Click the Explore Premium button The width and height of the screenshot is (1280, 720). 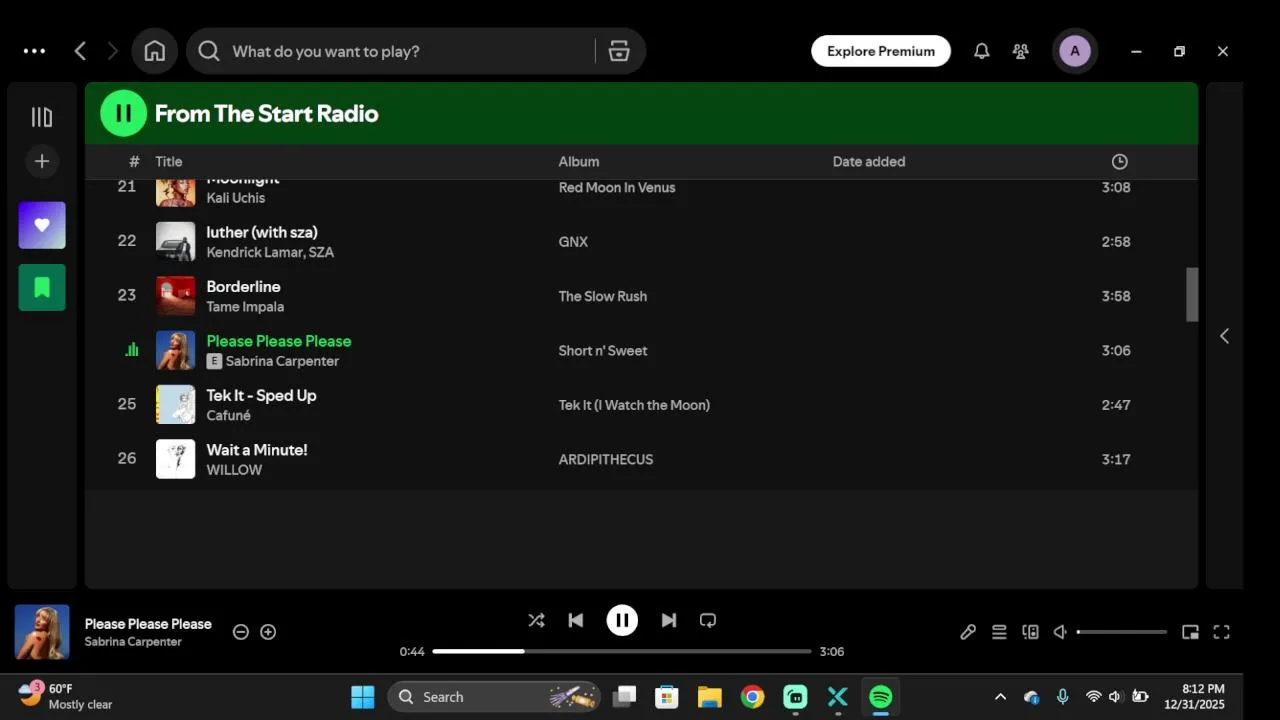coord(880,51)
